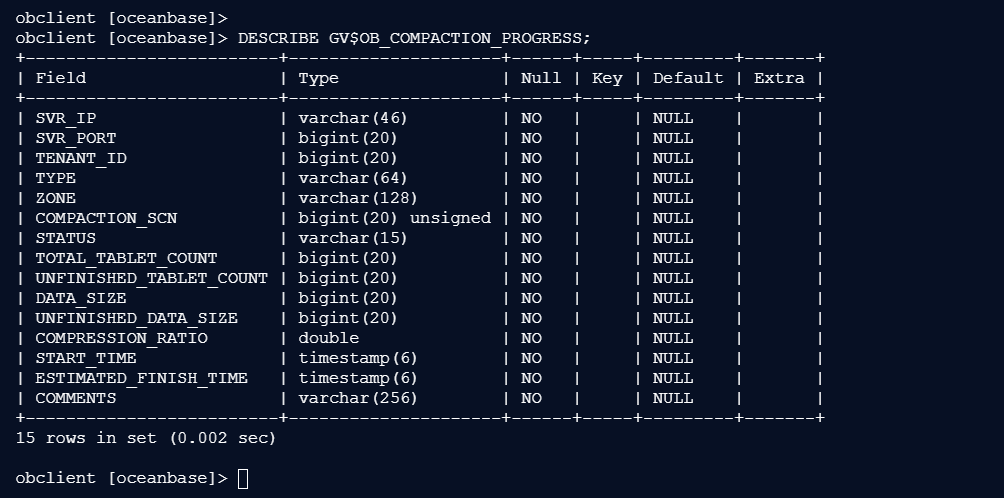Click the "15 rows in set" result line
This screenshot has width=1004, height=498.
pyautogui.click(x=146, y=438)
